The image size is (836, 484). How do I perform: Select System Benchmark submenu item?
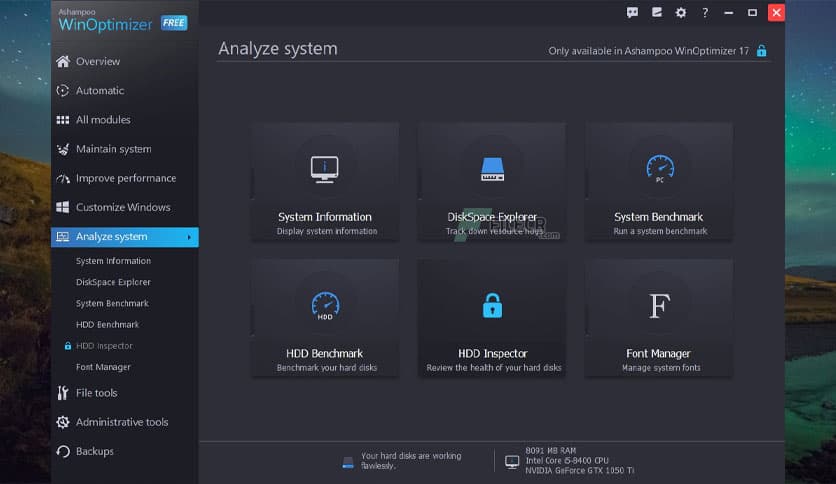click(x=112, y=303)
